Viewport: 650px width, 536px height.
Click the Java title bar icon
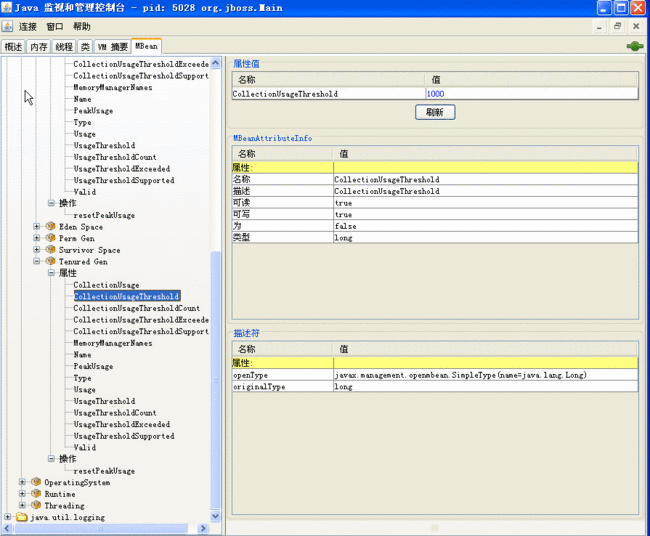[x=7, y=7]
